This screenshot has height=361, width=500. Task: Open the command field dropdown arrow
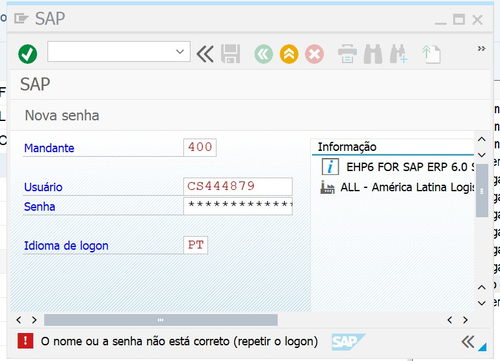(x=180, y=52)
